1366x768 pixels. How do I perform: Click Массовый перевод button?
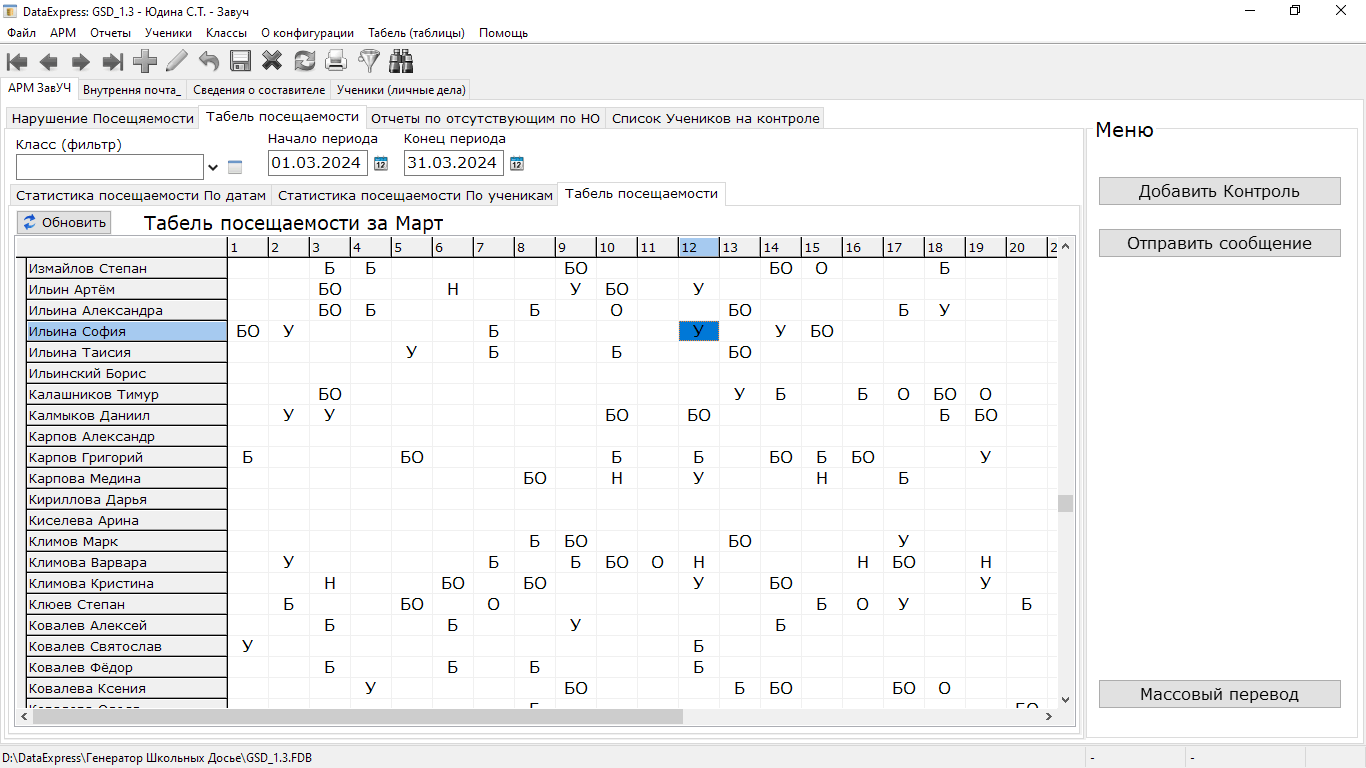click(x=1219, y=694)
